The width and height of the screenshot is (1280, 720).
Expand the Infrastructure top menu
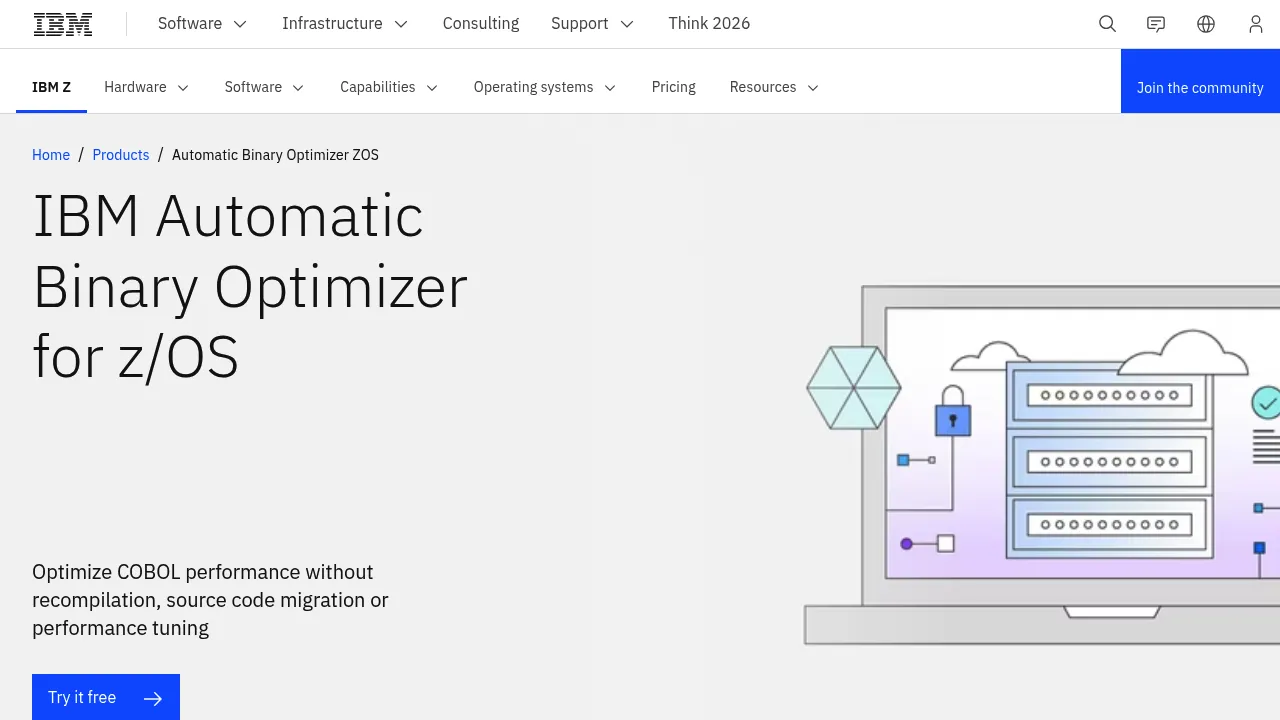click(x=345, y=24)
